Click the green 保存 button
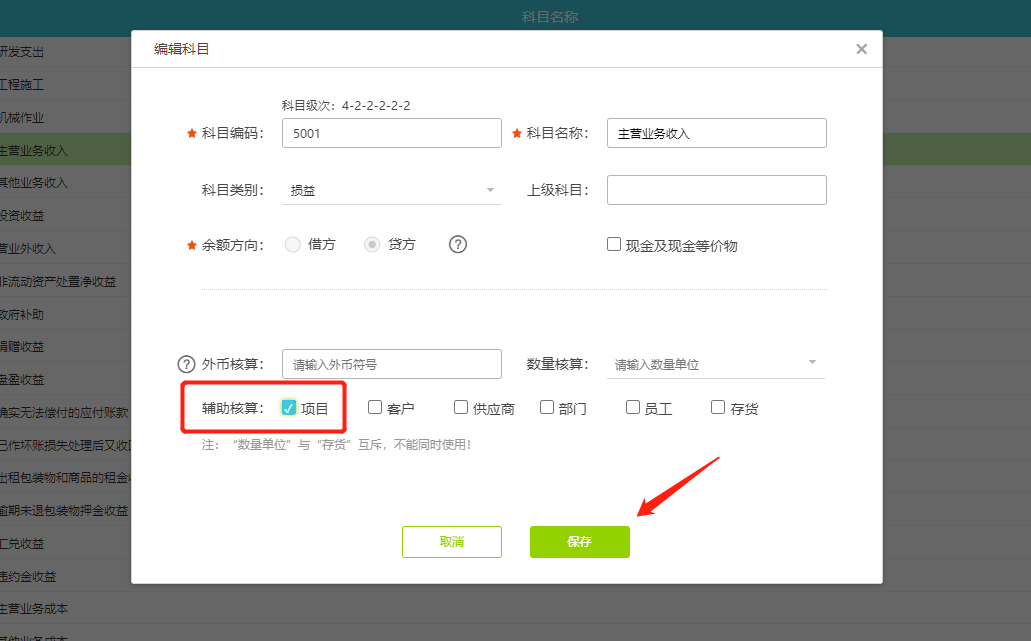The width and height of the screenshot is (1031, 641). pos(580,541)
